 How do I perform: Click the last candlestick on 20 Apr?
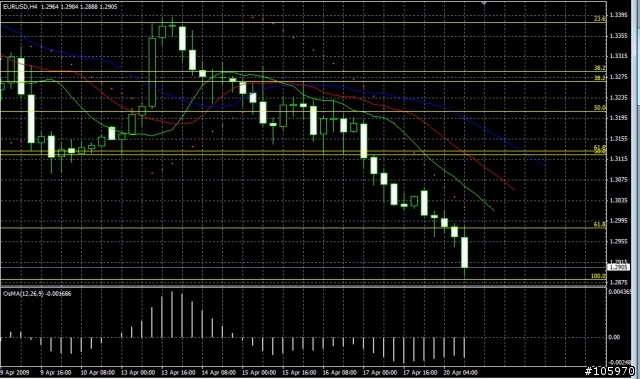pyautogui.click(x=464, y=253)
